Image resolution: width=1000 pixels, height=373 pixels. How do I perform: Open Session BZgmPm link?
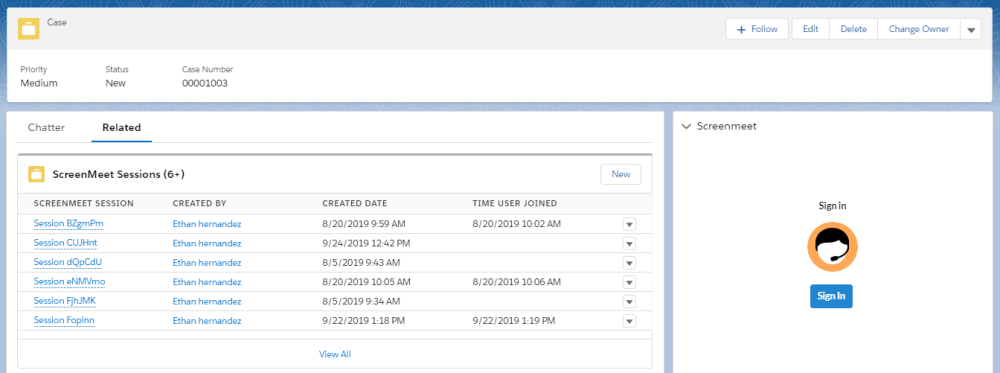(x=68, y=224)
